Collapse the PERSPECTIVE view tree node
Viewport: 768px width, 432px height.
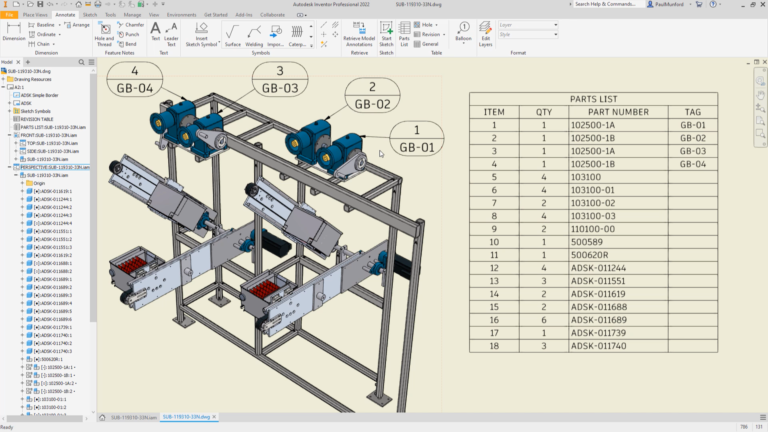pyautogui.click(x=9, y=167)
